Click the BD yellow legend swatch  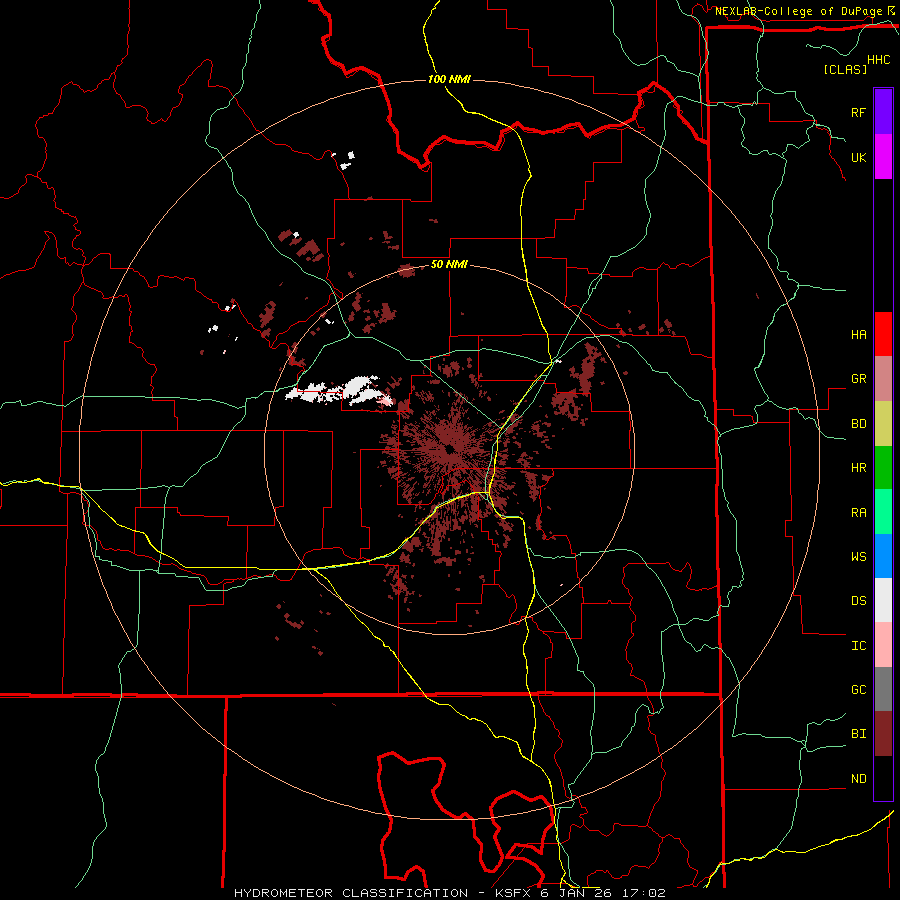883,424
